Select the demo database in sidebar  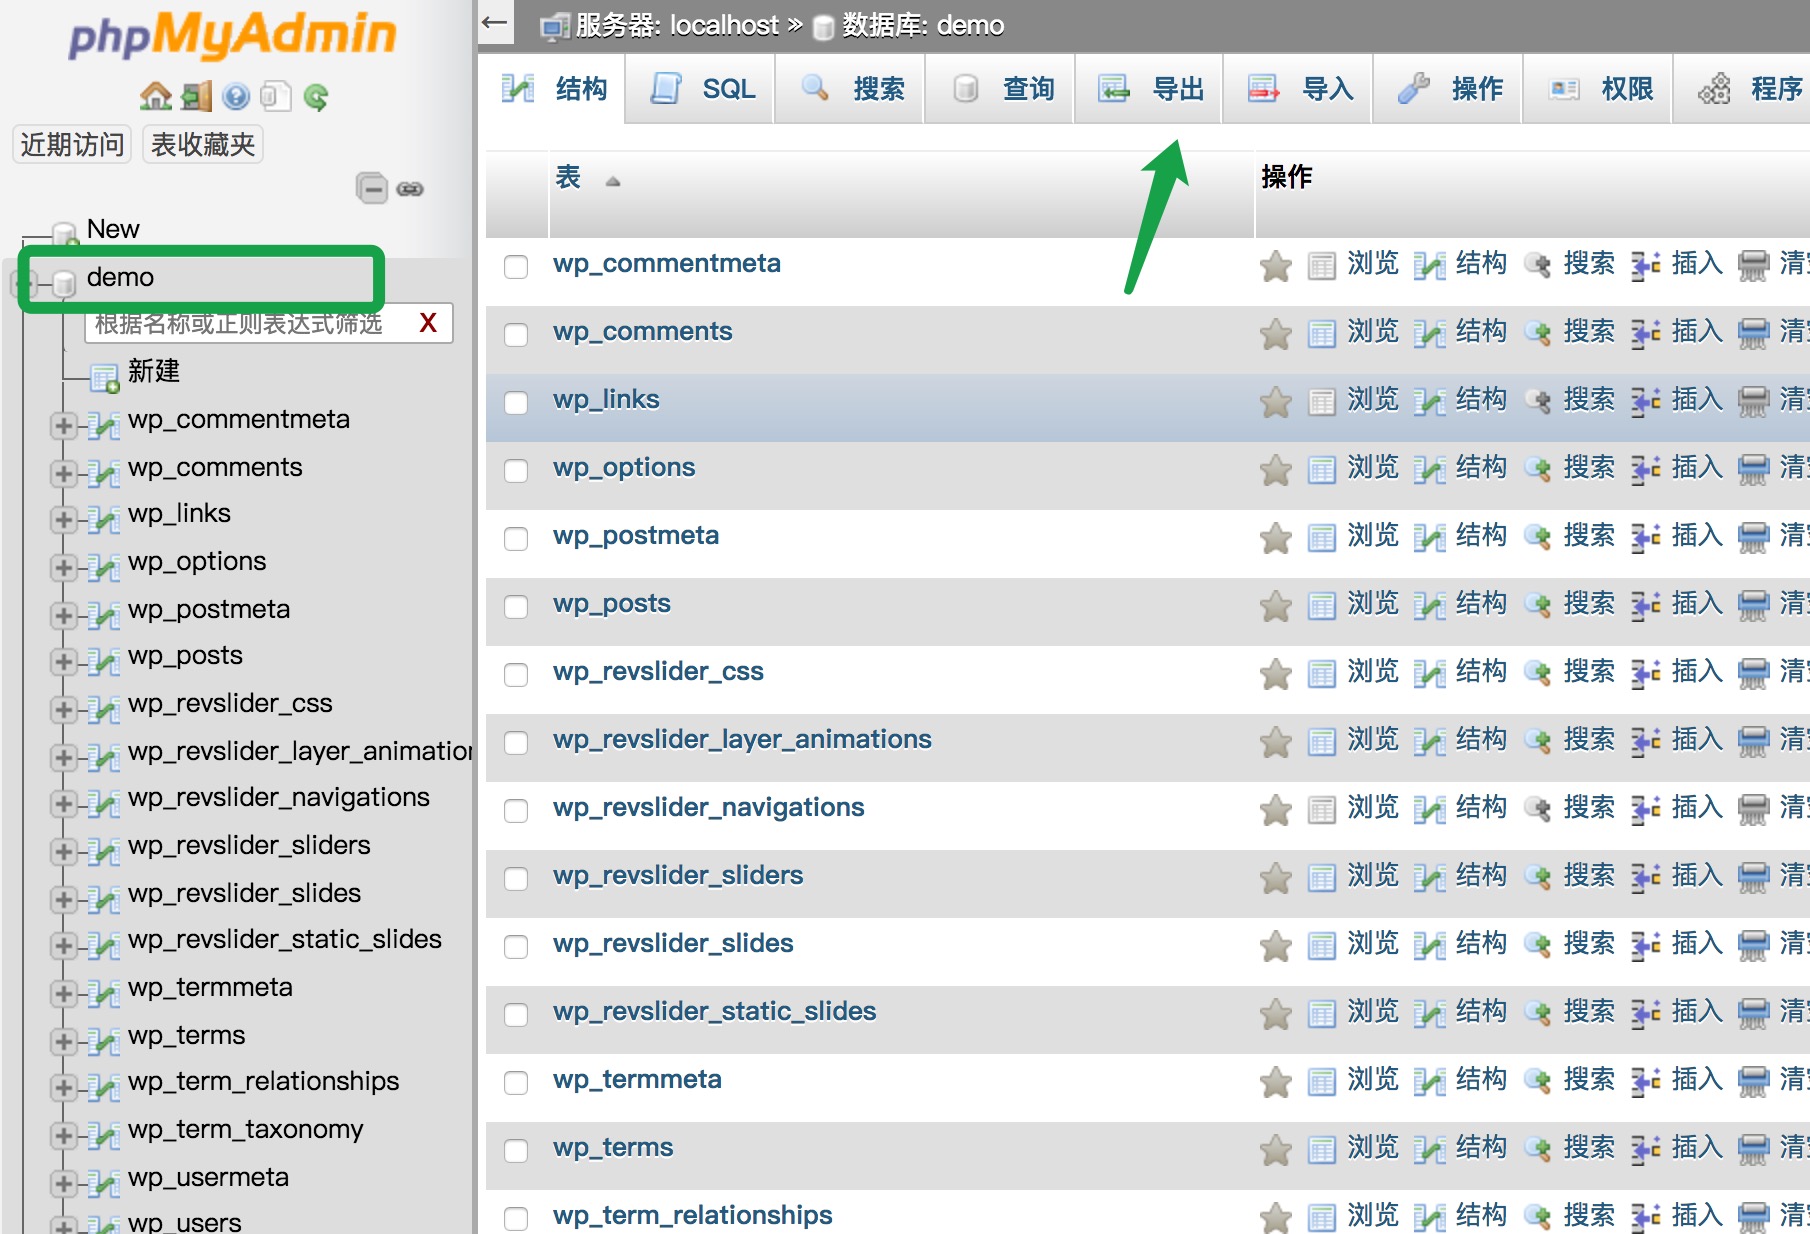coord(120,277)
